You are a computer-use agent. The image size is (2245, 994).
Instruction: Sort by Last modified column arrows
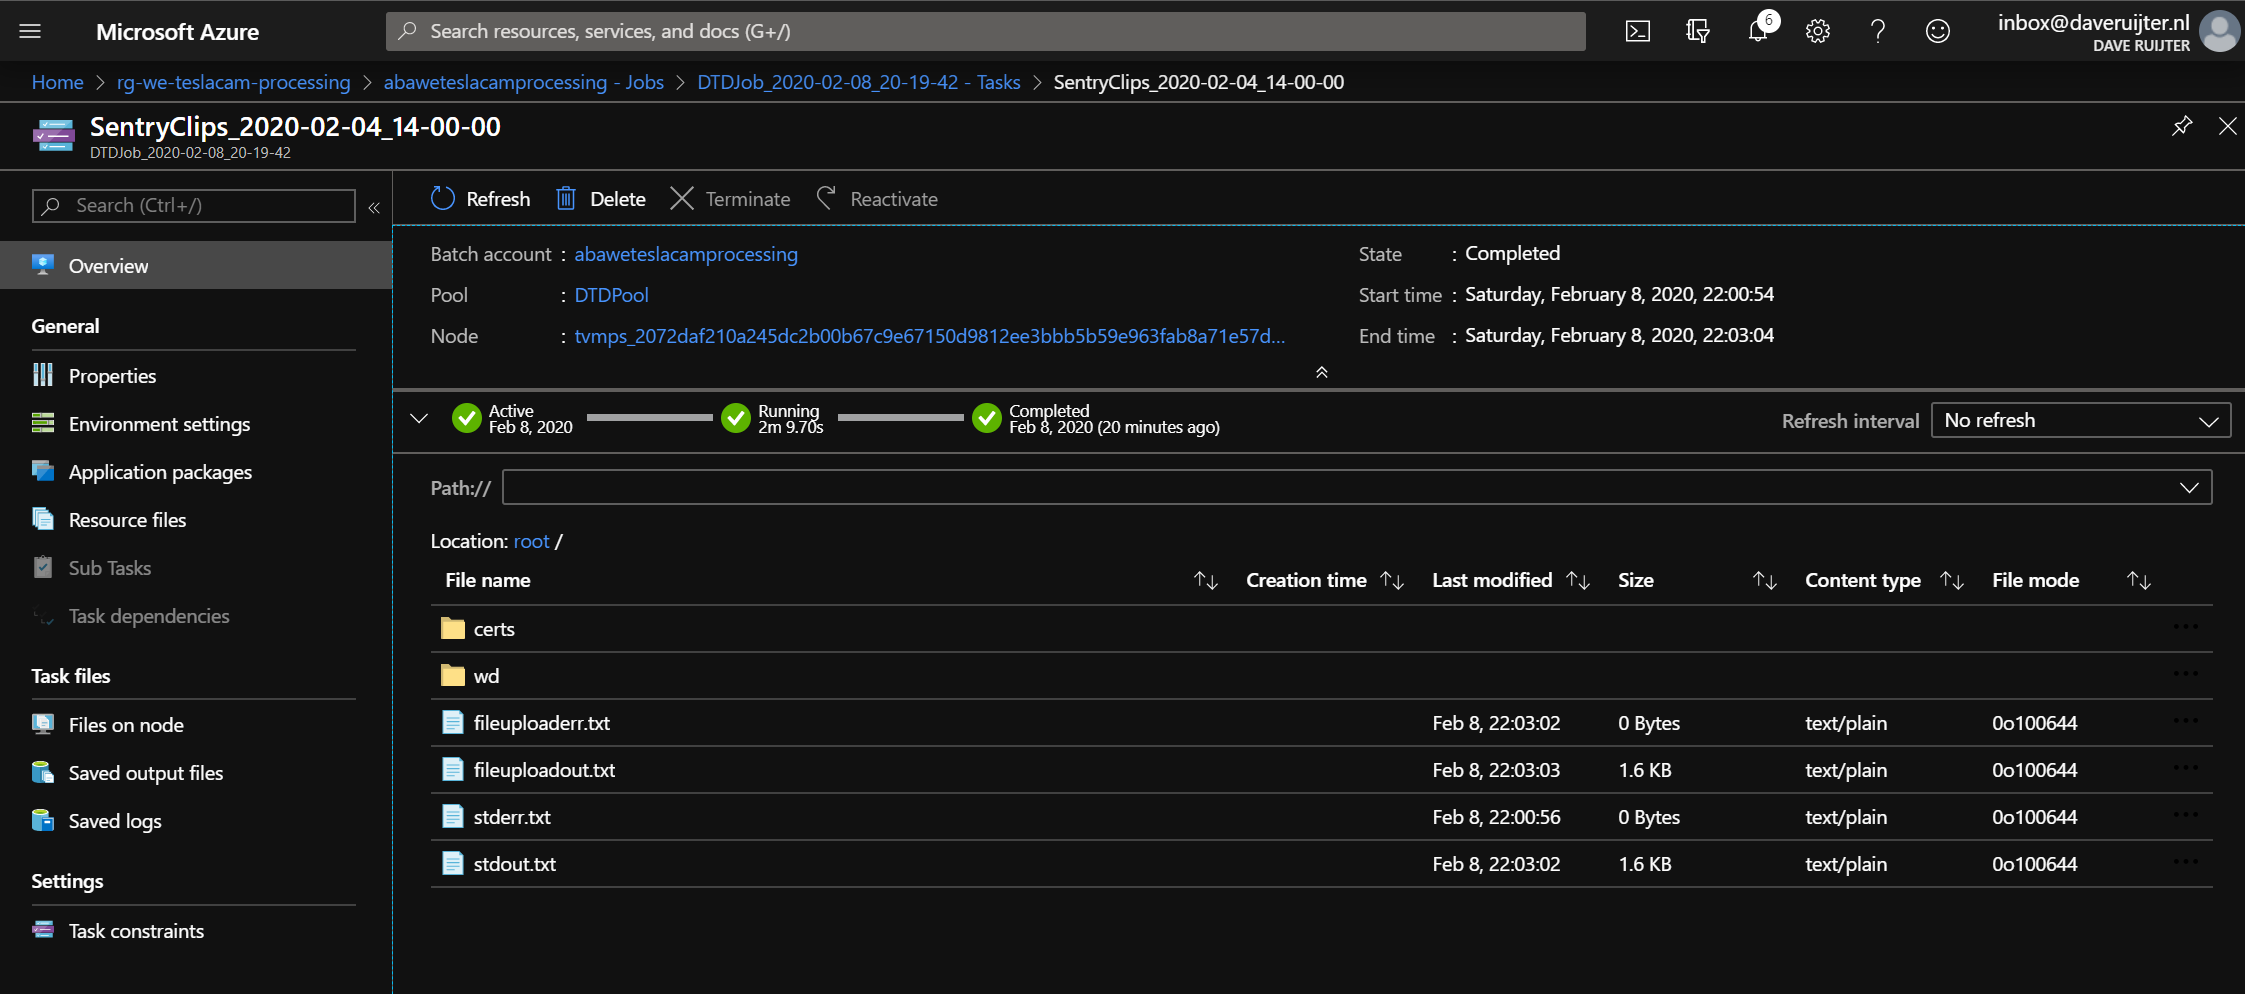1578,580
